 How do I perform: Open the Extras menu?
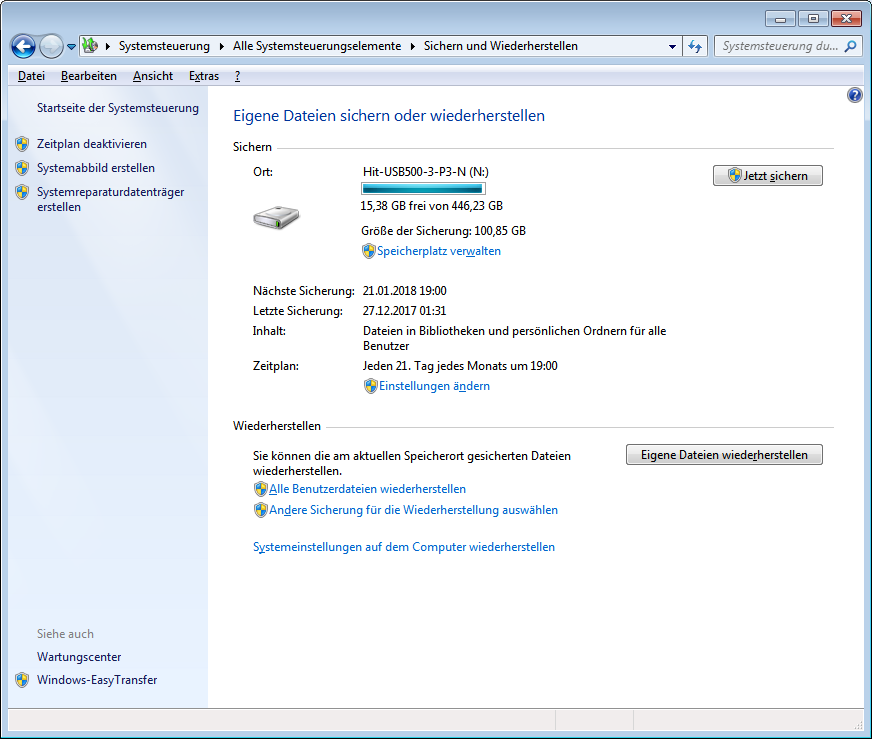point(203,76)
